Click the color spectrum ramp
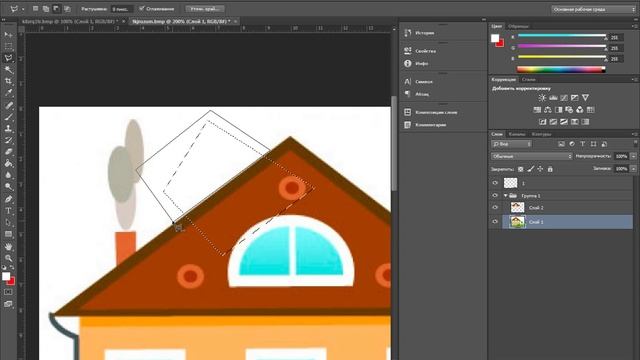 pyautogui.click(x=561, y=69)
